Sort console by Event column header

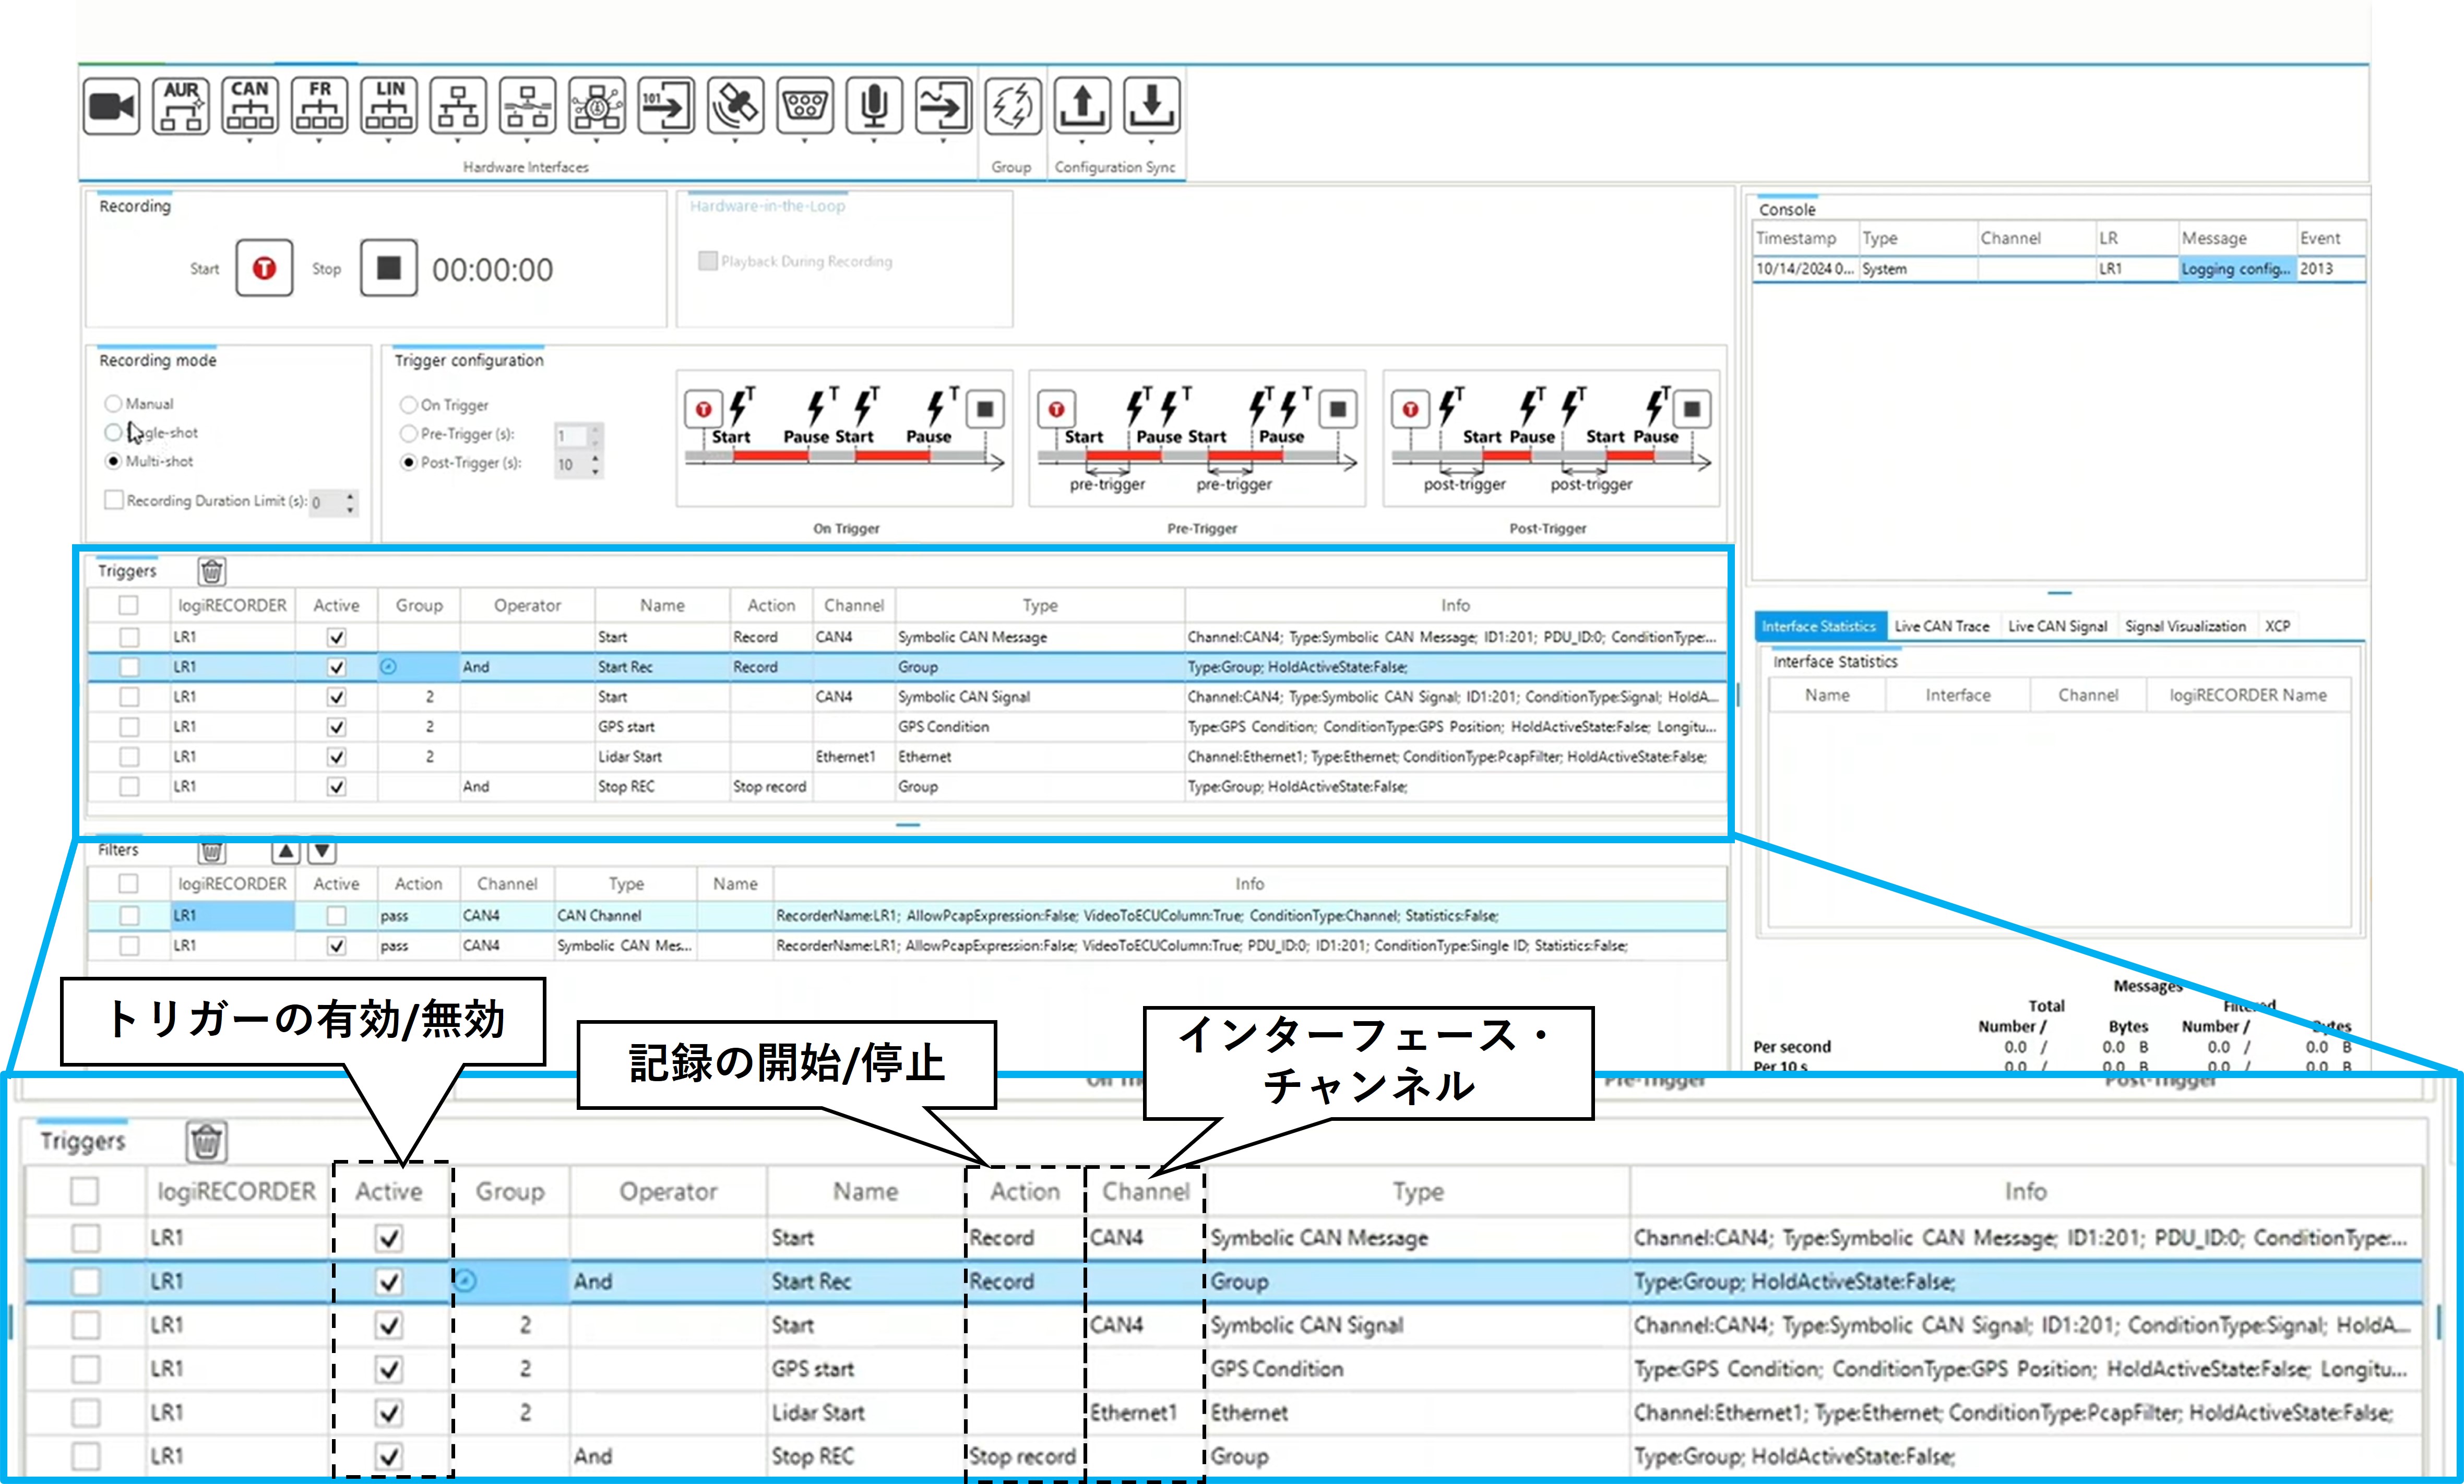point(2330,239)
